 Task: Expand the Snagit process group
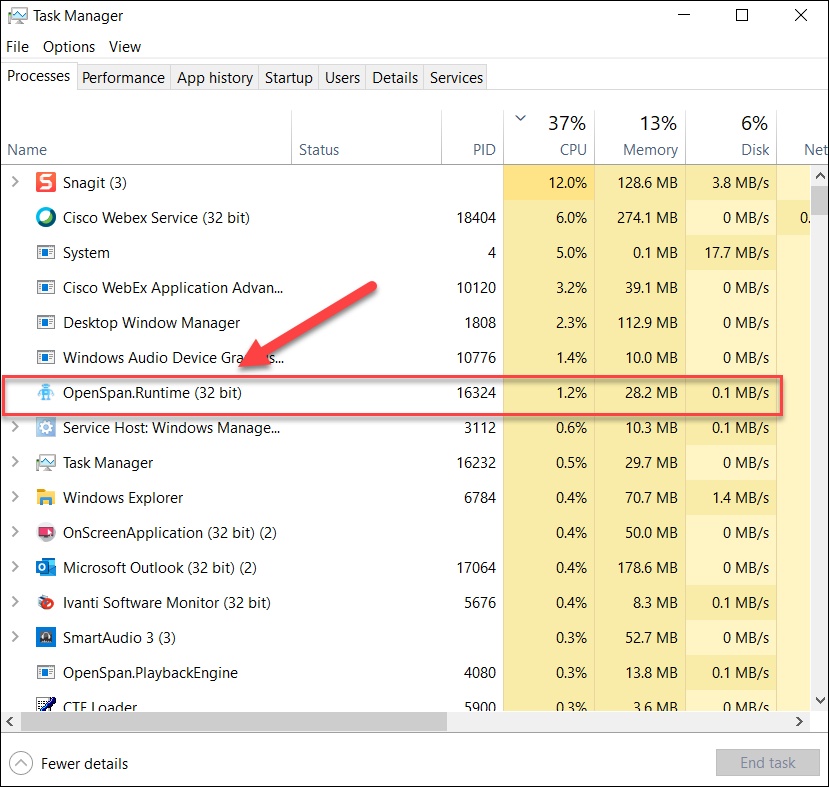(x=15, y=183)
